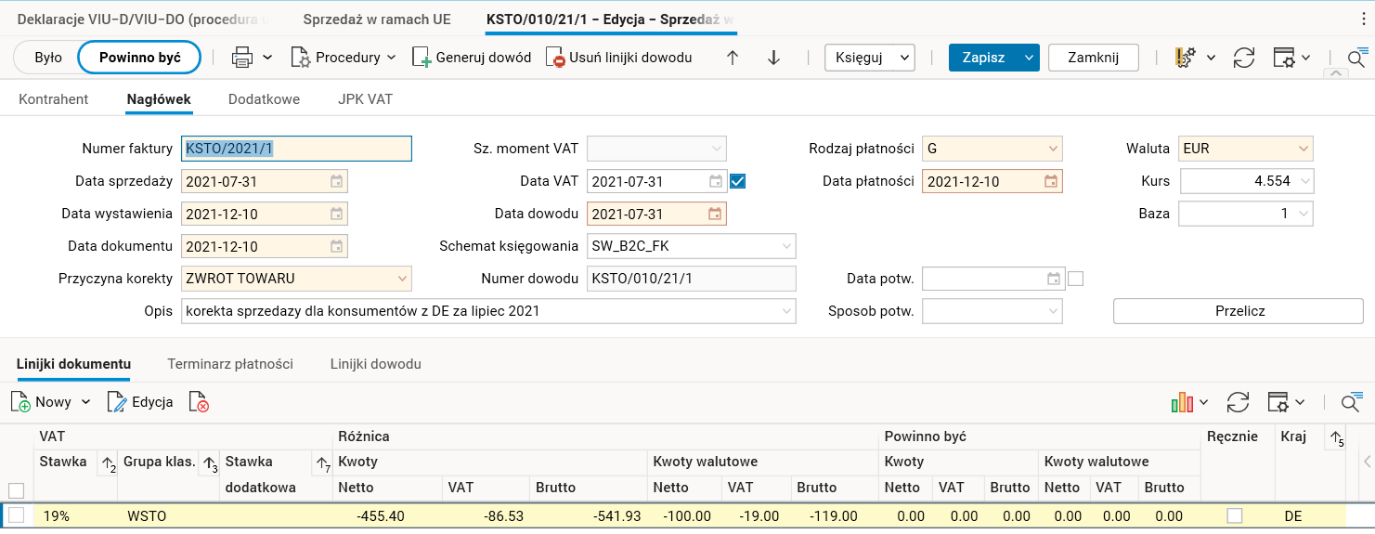Open the Księguj dropdown
1375x534 pixels.
[x=870, y=58]
